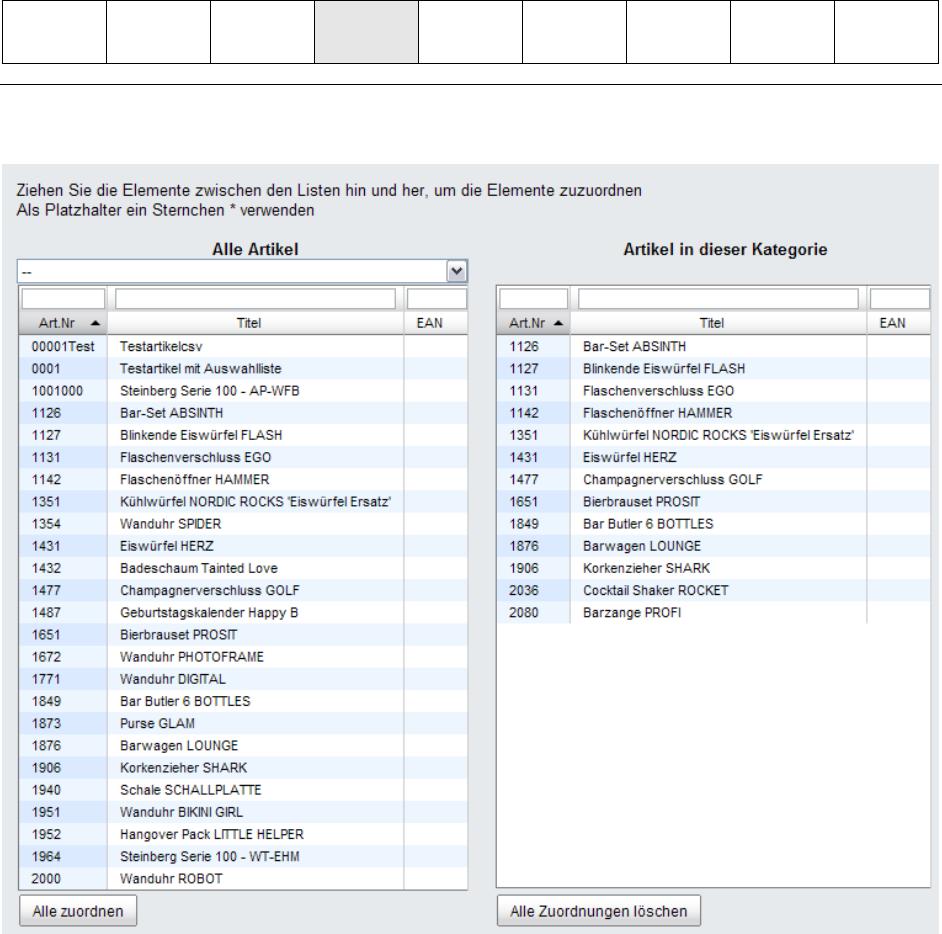Select Barwagen LOUNGE in the category list
Viewport: 942px width, 934px height.
click(x=714, y=547)
